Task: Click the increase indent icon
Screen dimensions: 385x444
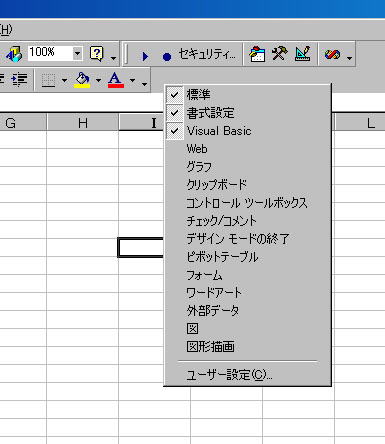Action: (19, 79)
